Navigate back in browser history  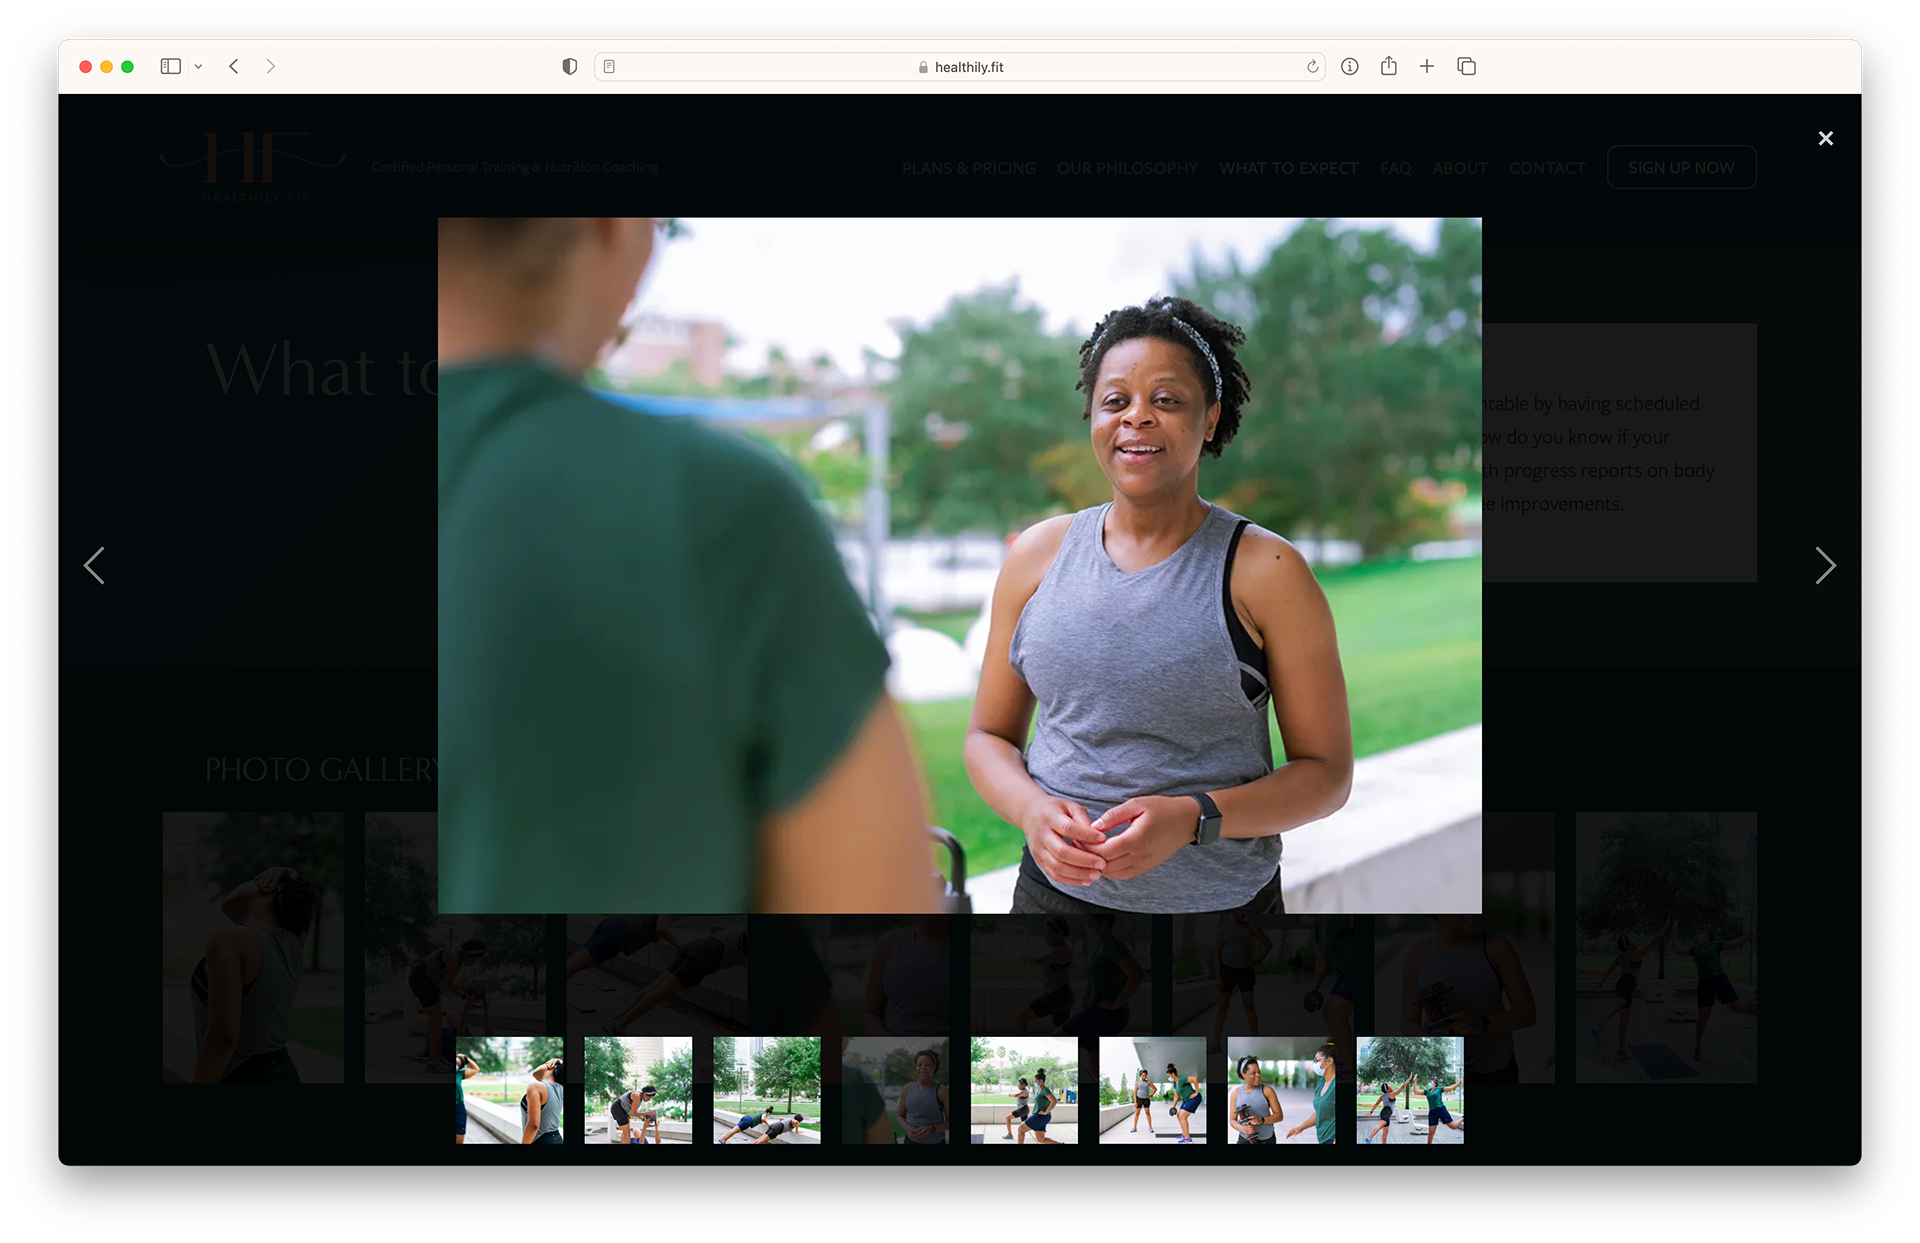(x=234, y=67)
